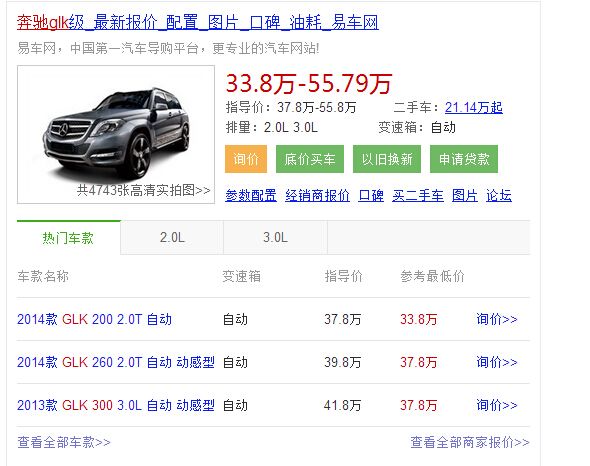Open the 经销商报价 link

[x=317, y=195]
